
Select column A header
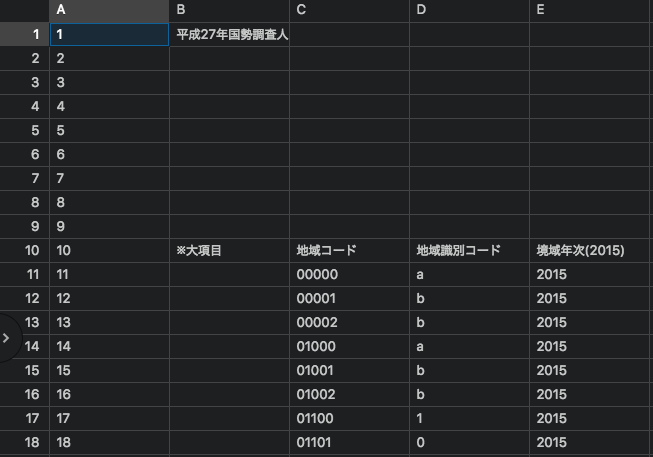[109, 10]
